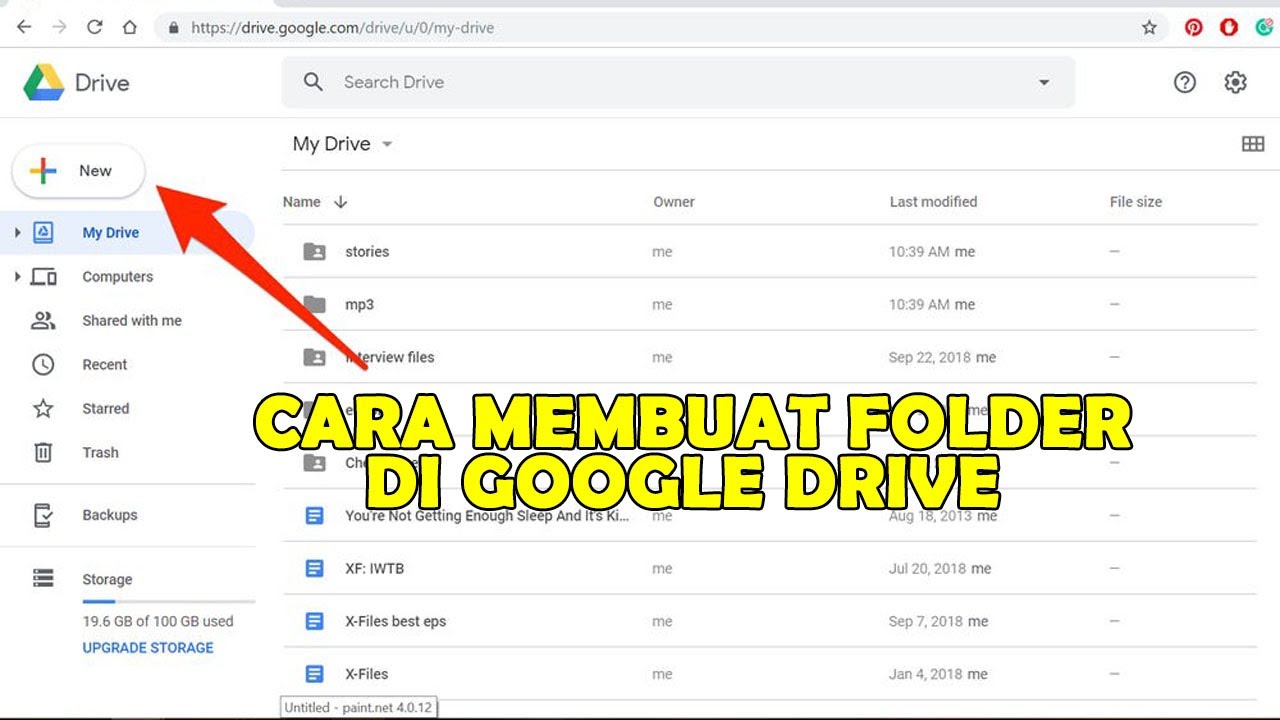Click the browser forward arrow
1280x720 pixels.
[x=59, y=28]
